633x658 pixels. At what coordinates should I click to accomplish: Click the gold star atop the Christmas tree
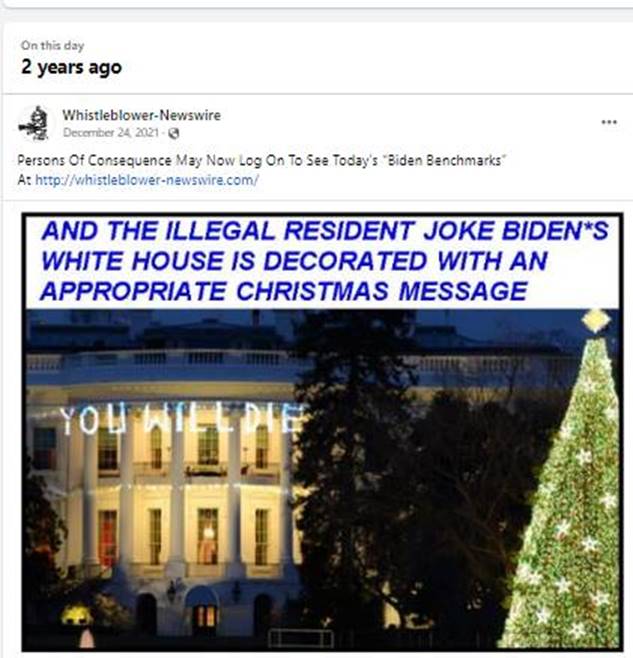point(596,321)
